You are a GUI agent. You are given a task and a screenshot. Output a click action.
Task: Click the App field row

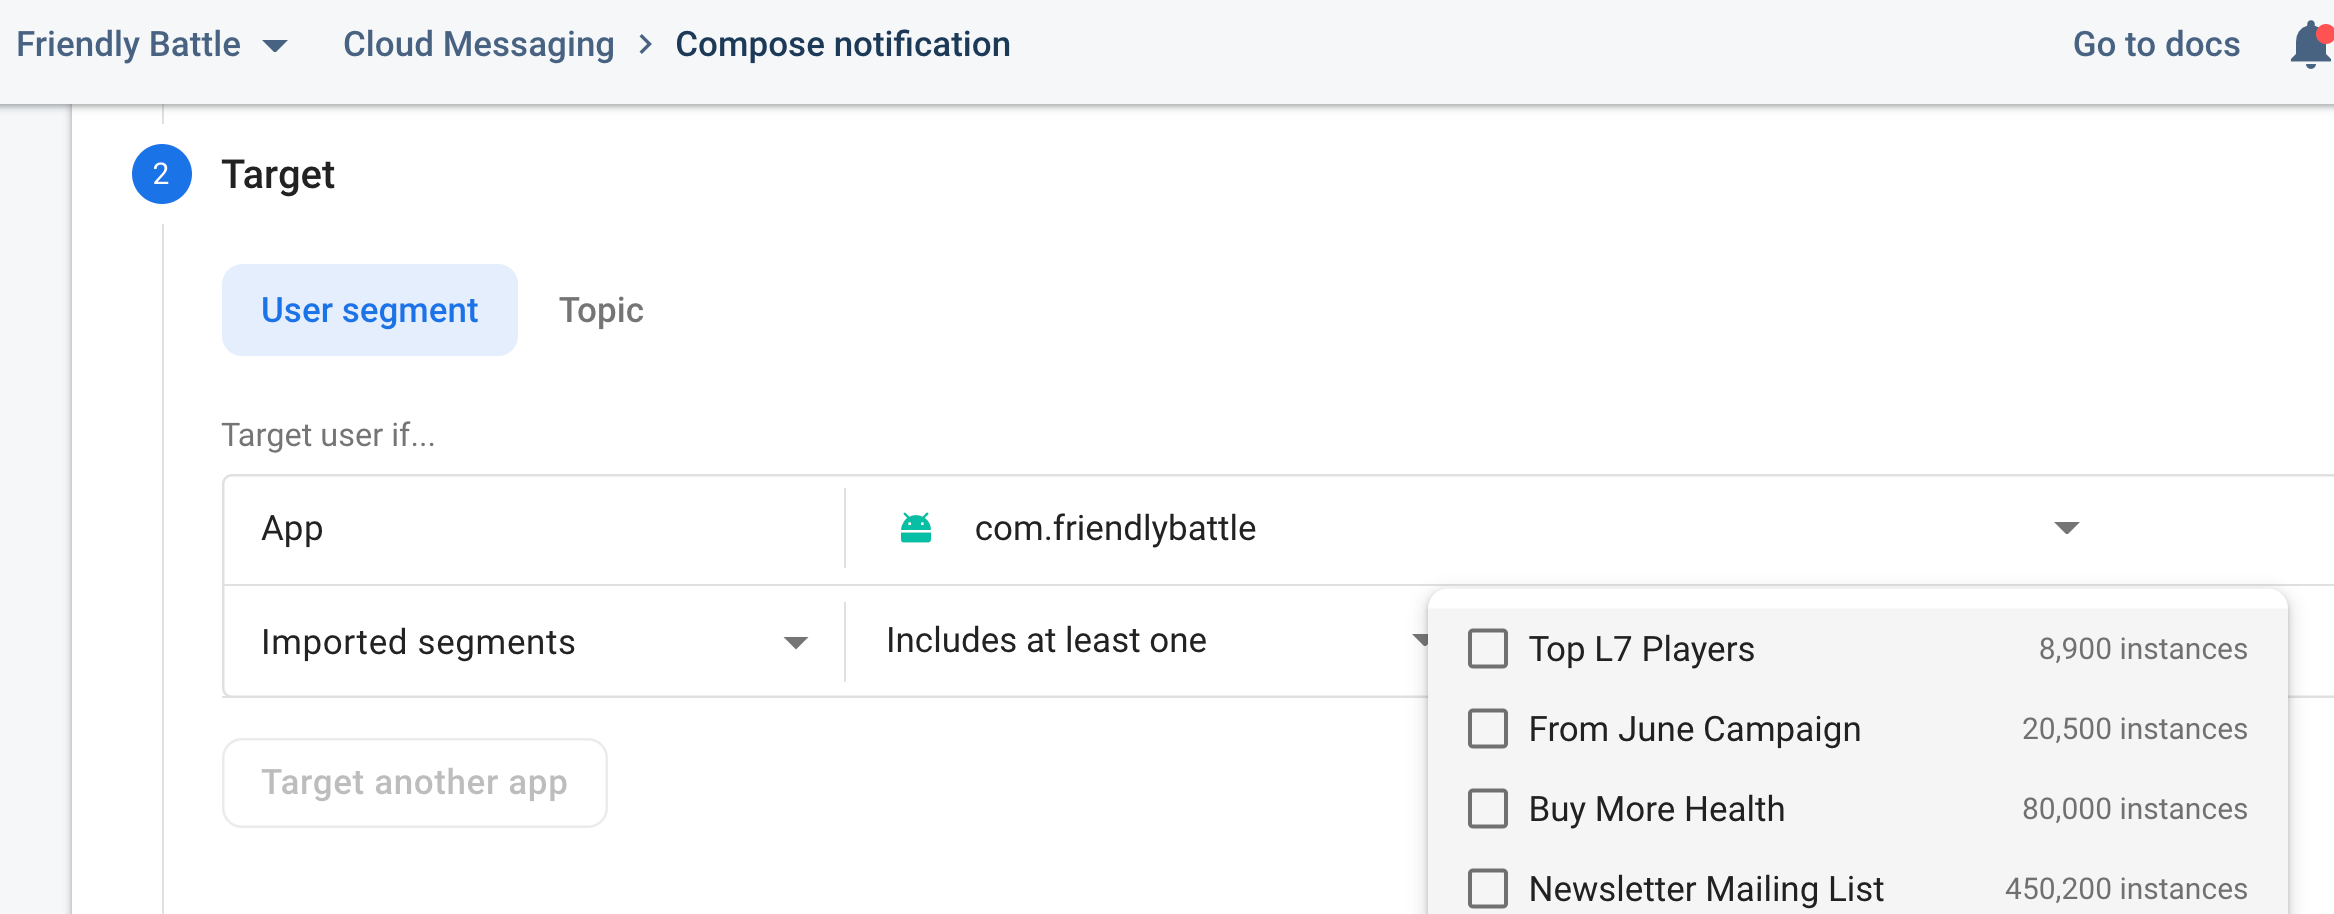(x=291, y=528)
